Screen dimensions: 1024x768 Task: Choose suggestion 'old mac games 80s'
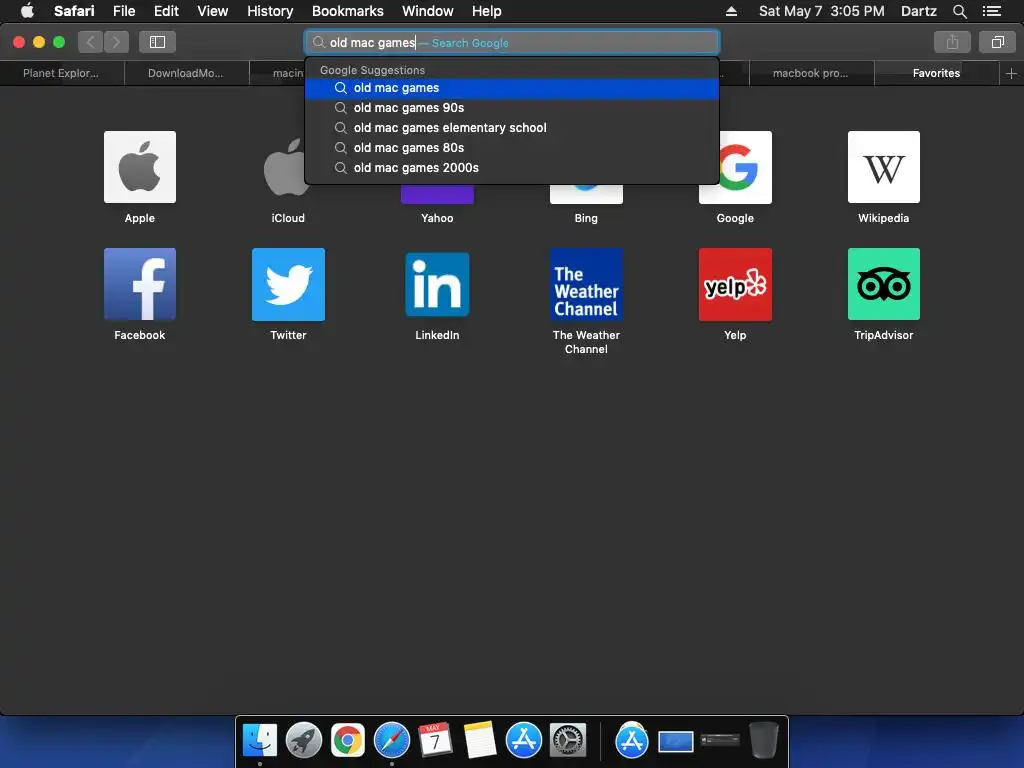point(512,148)
